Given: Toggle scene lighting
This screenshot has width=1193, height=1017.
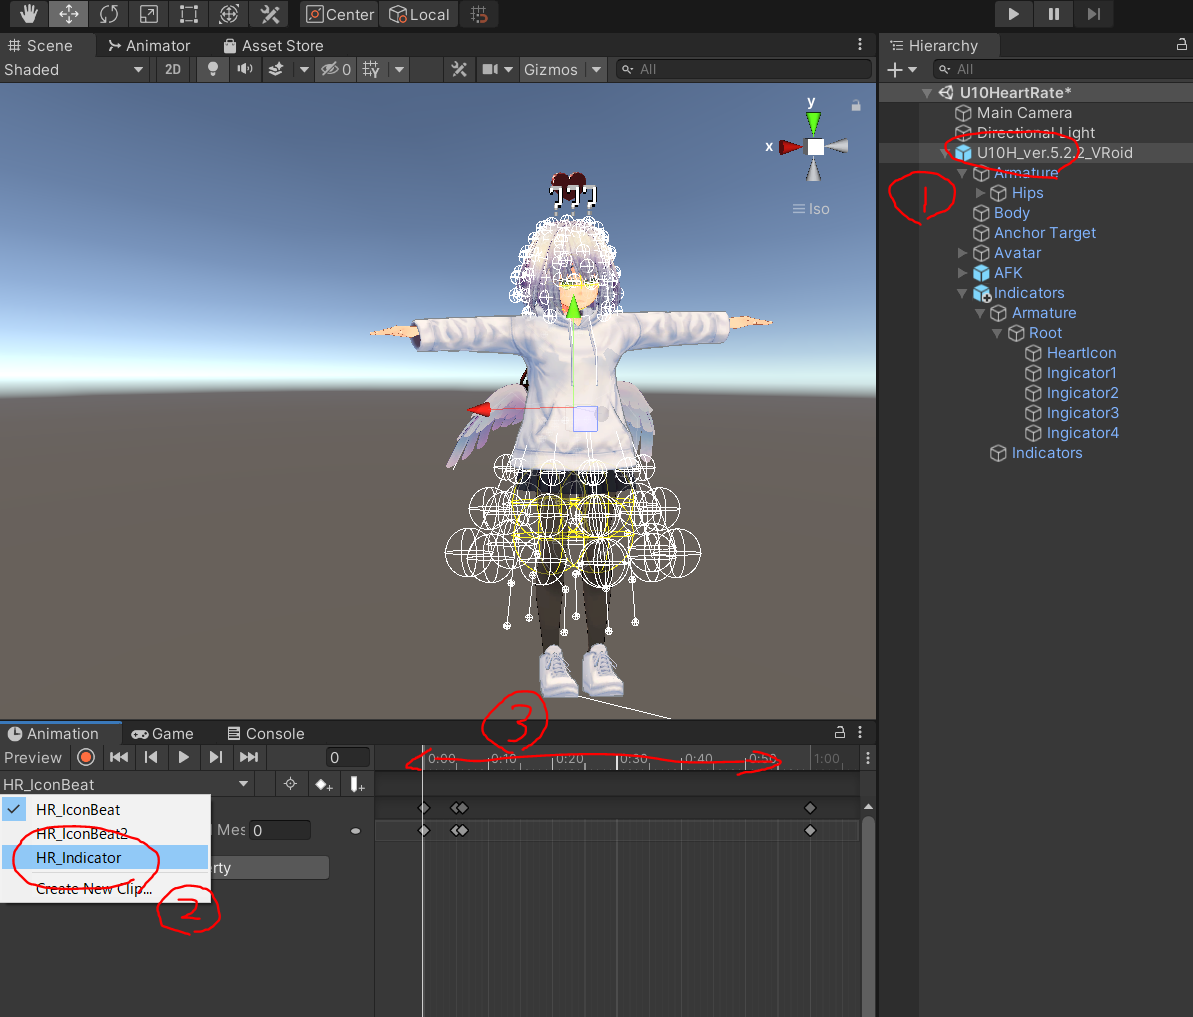Looking at the screenshot, I should (x=213, y=69).
